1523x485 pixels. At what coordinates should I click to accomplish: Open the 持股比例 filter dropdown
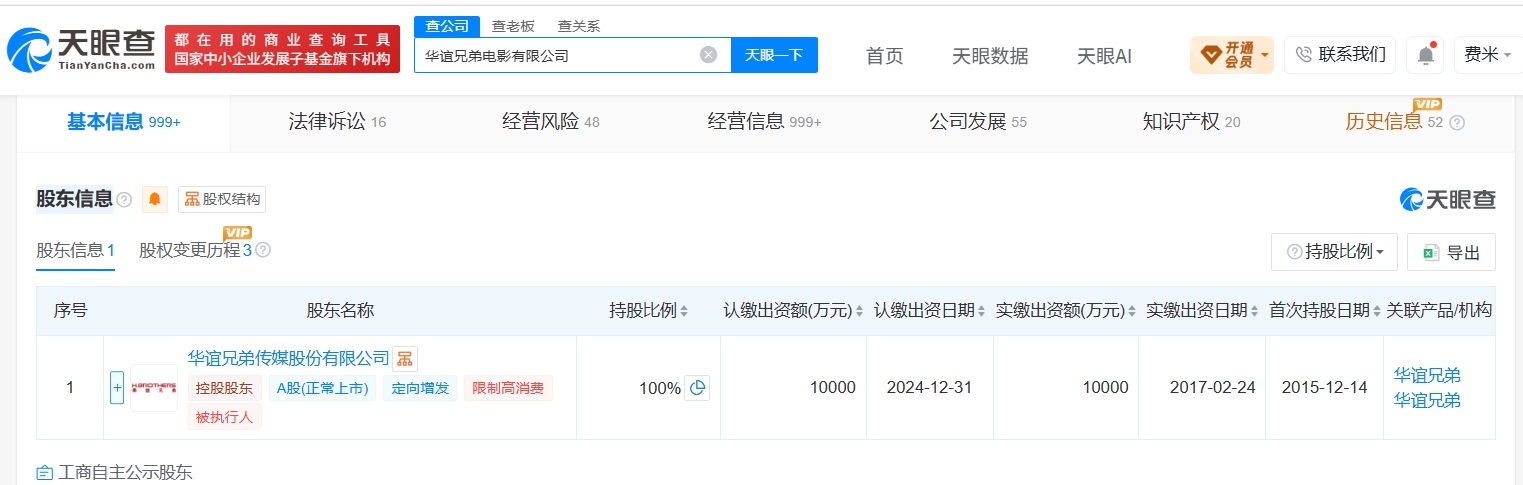click(1334, 252)
